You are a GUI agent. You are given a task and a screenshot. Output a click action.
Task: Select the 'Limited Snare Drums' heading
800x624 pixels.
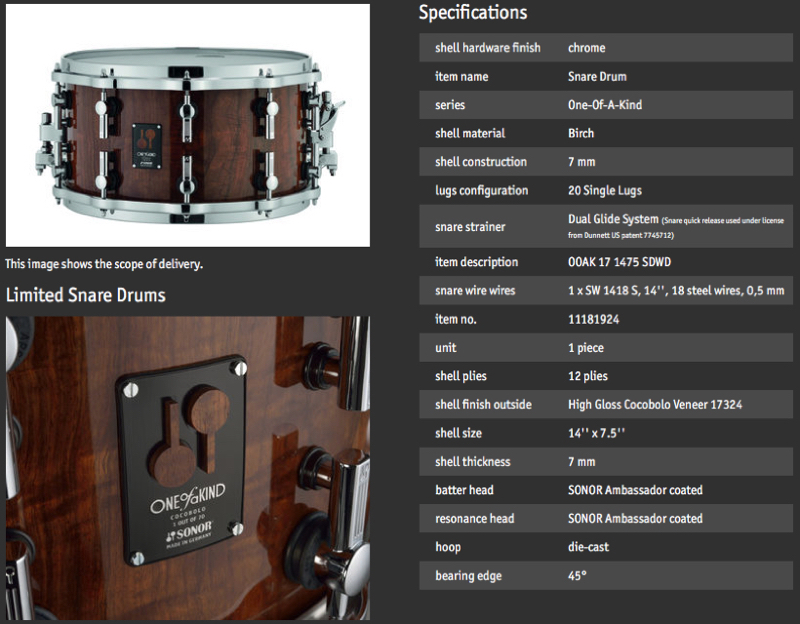tap(86, 295)
